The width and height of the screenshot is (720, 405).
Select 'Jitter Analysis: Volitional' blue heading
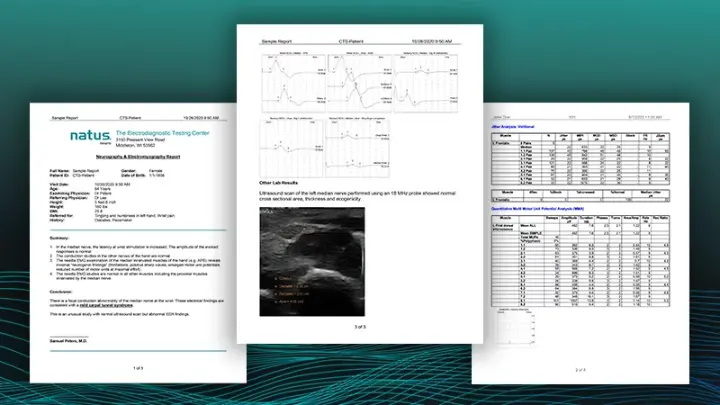(513, 126)
